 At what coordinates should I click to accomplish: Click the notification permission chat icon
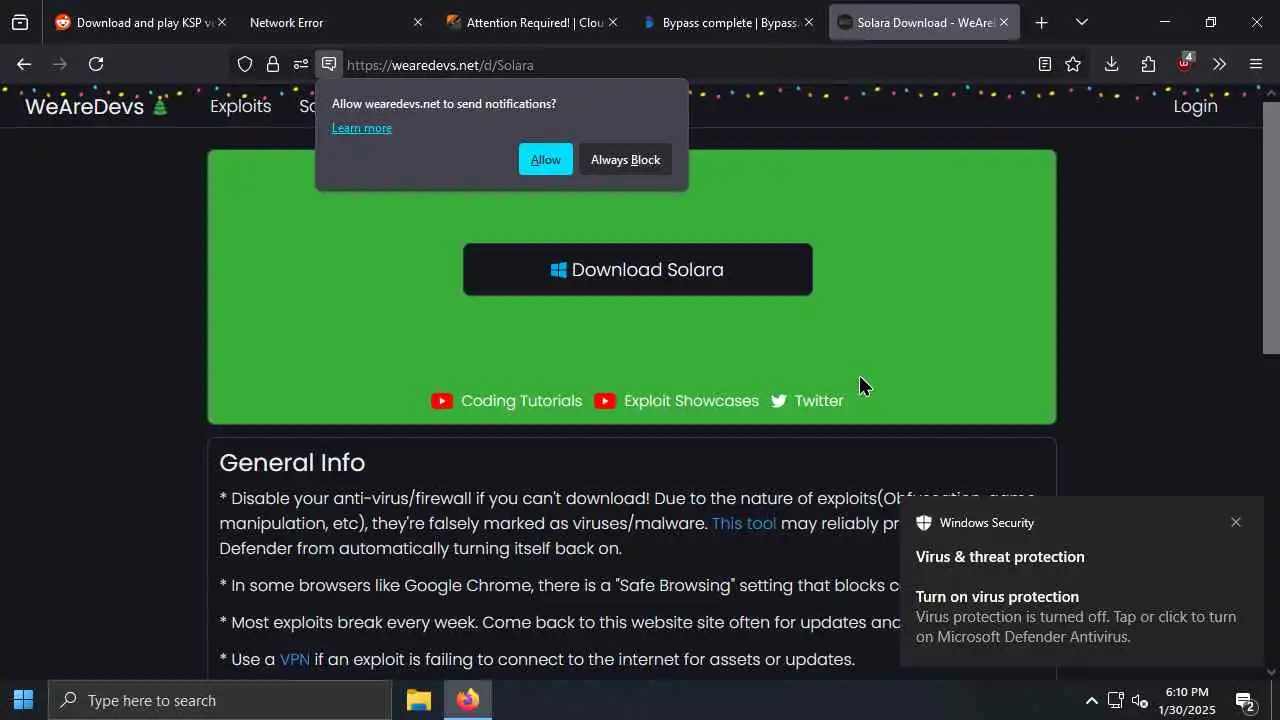pos(329,64)
